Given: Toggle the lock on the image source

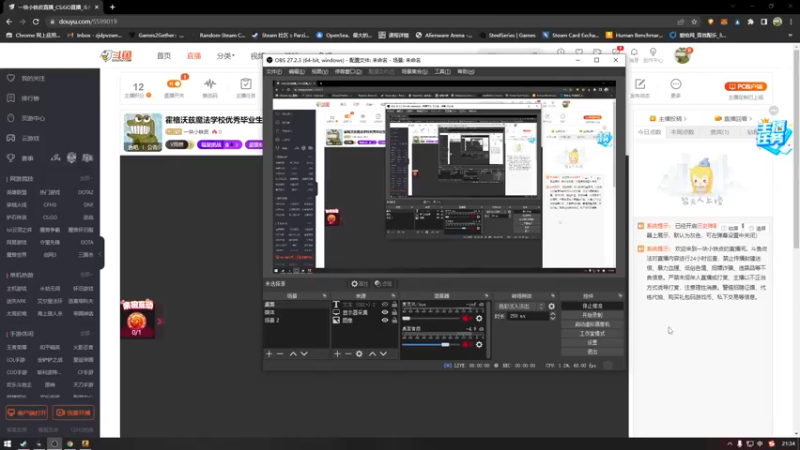Looking at the screenshot, I should tap(394, 320).
